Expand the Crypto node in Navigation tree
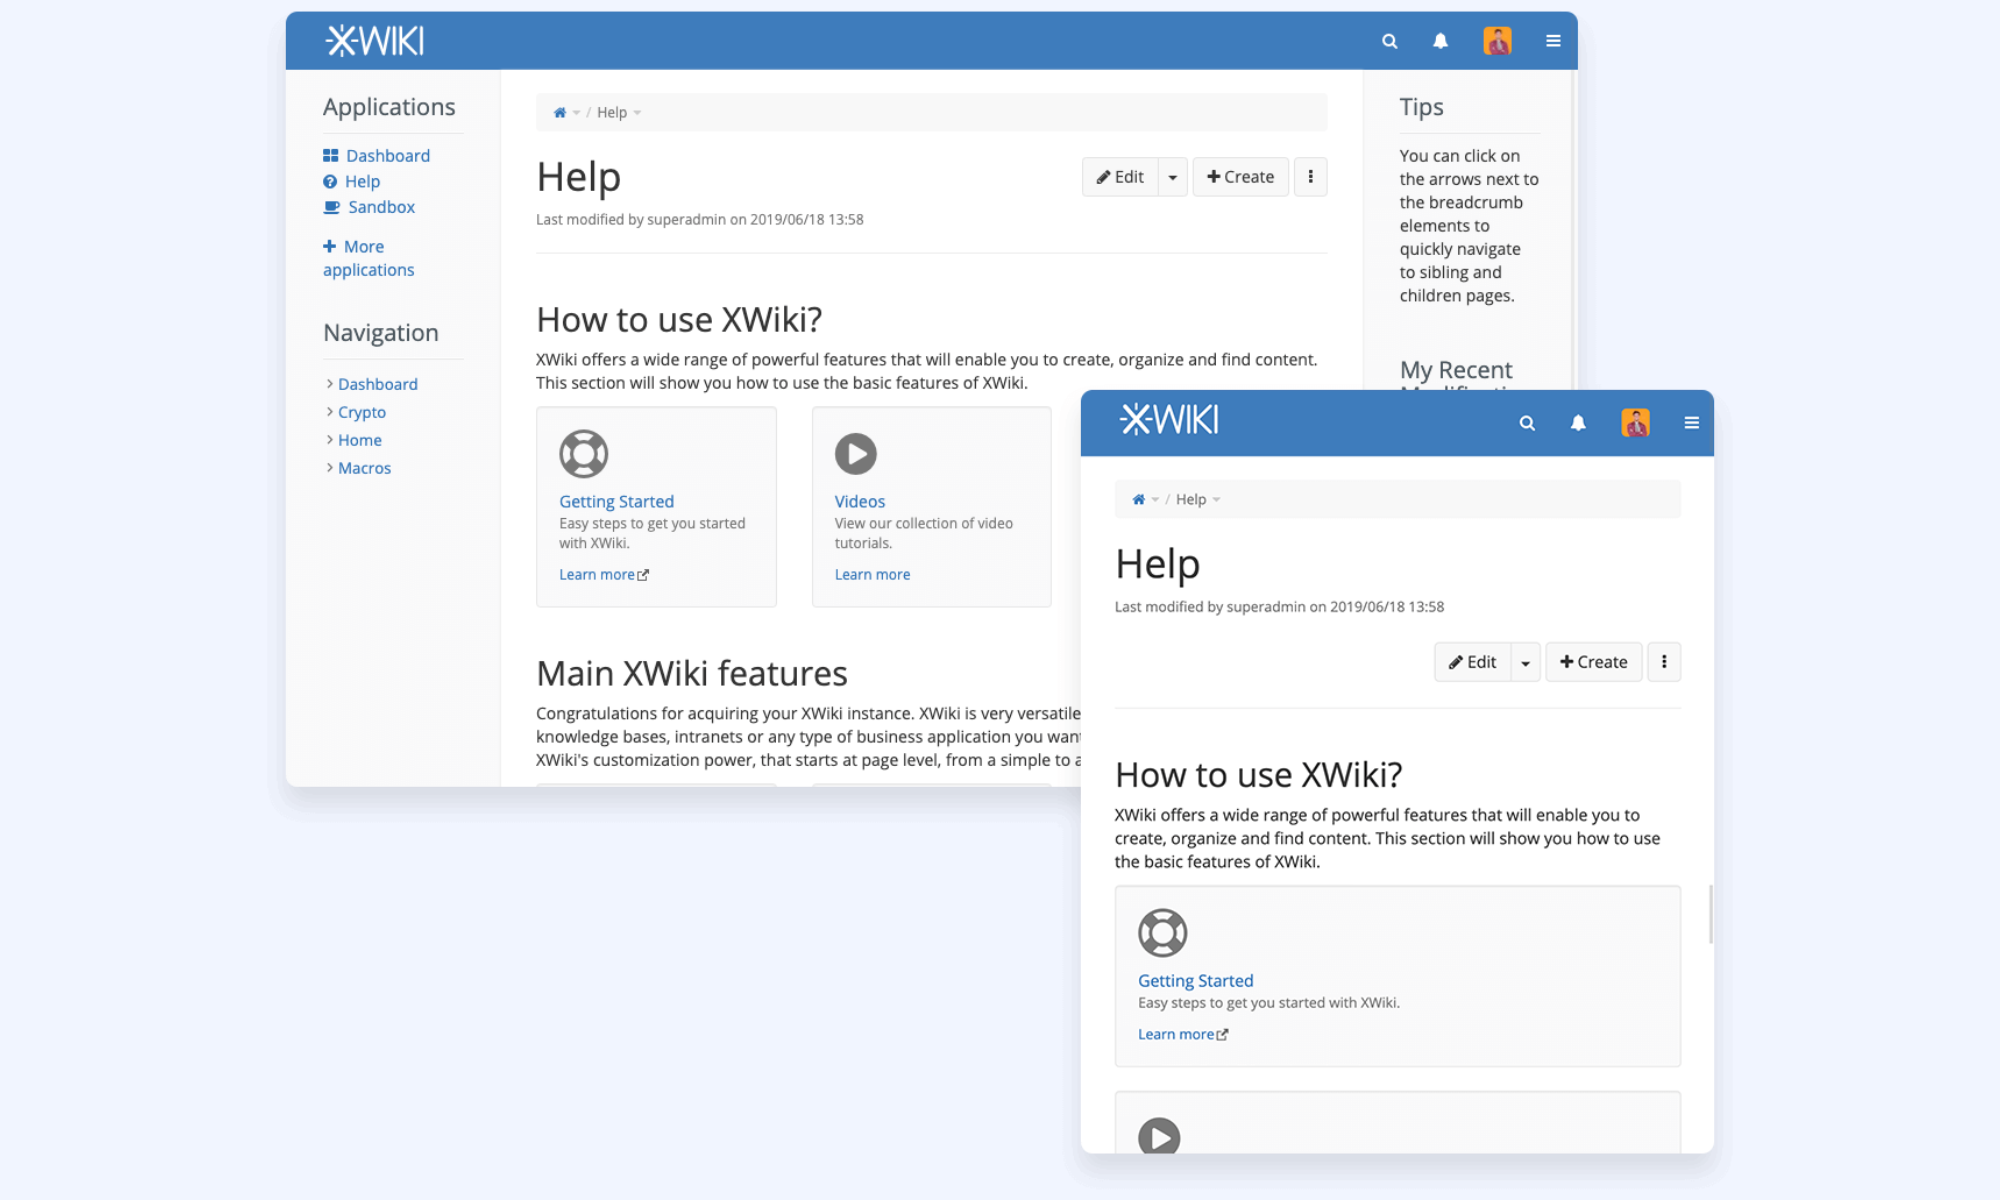Viewport: 2000px width, 1200px height. 329,412
